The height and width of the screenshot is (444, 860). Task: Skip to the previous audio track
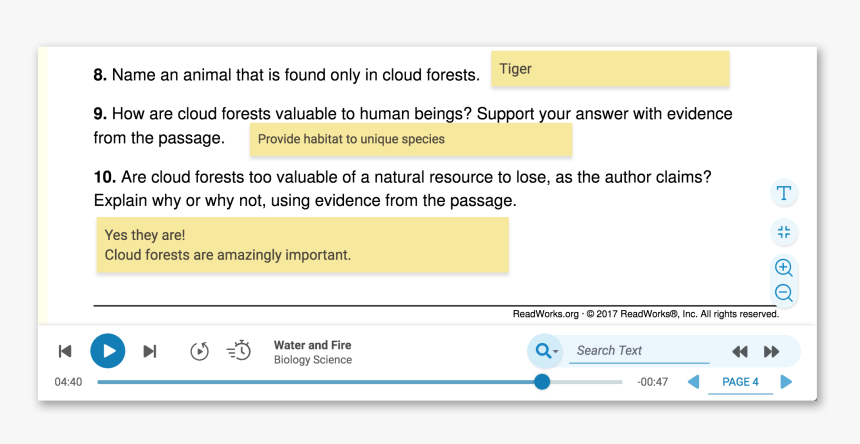point(65,351)
